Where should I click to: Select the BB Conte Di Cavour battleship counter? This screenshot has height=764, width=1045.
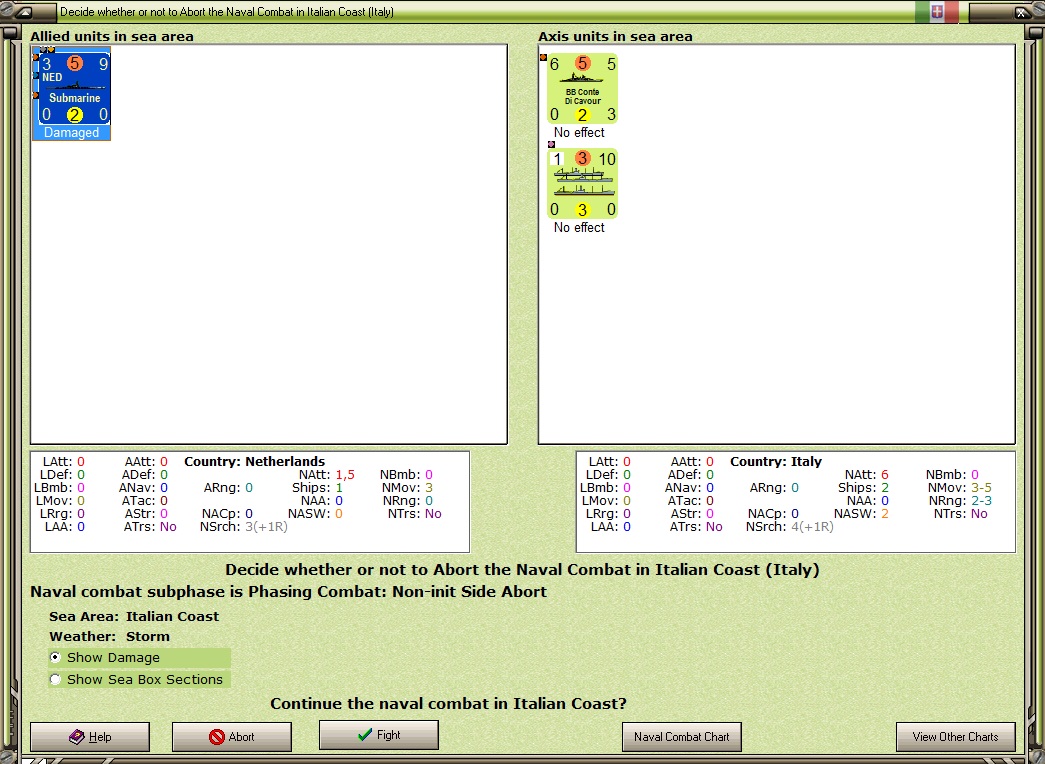pos(582,89)
